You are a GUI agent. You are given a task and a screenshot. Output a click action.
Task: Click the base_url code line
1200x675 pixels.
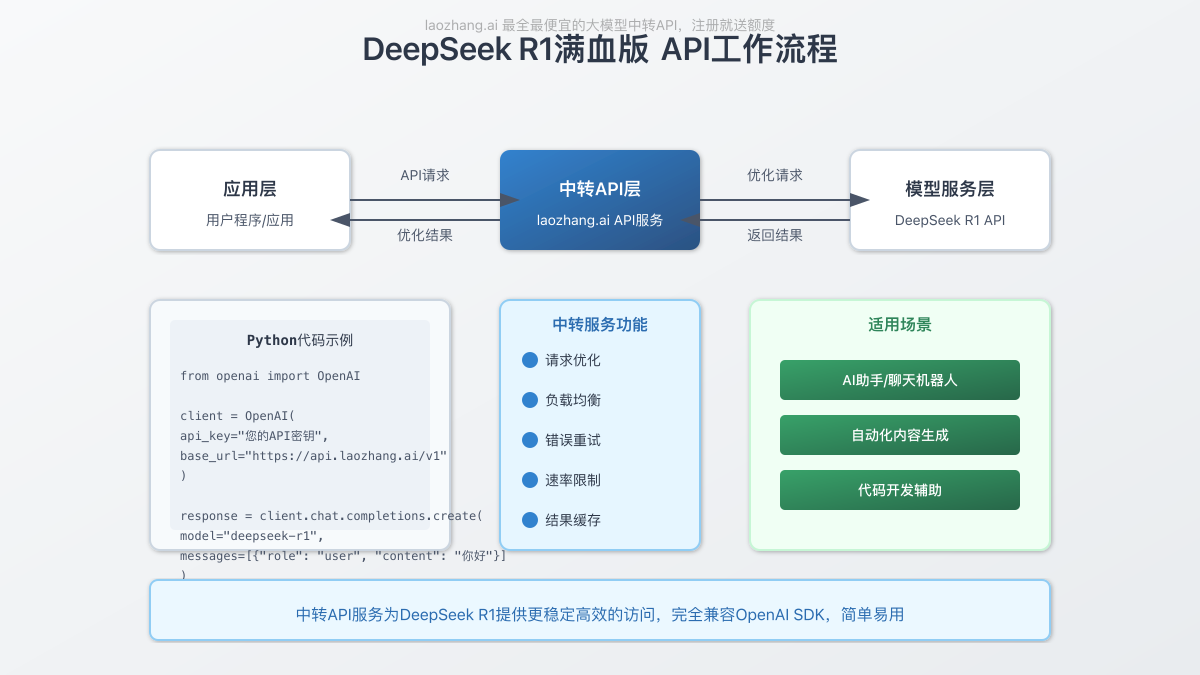314,456
